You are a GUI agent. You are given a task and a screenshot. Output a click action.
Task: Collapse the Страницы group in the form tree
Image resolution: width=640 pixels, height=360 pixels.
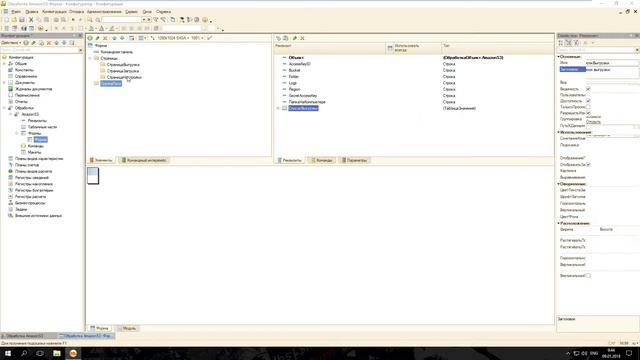[90, 58]
